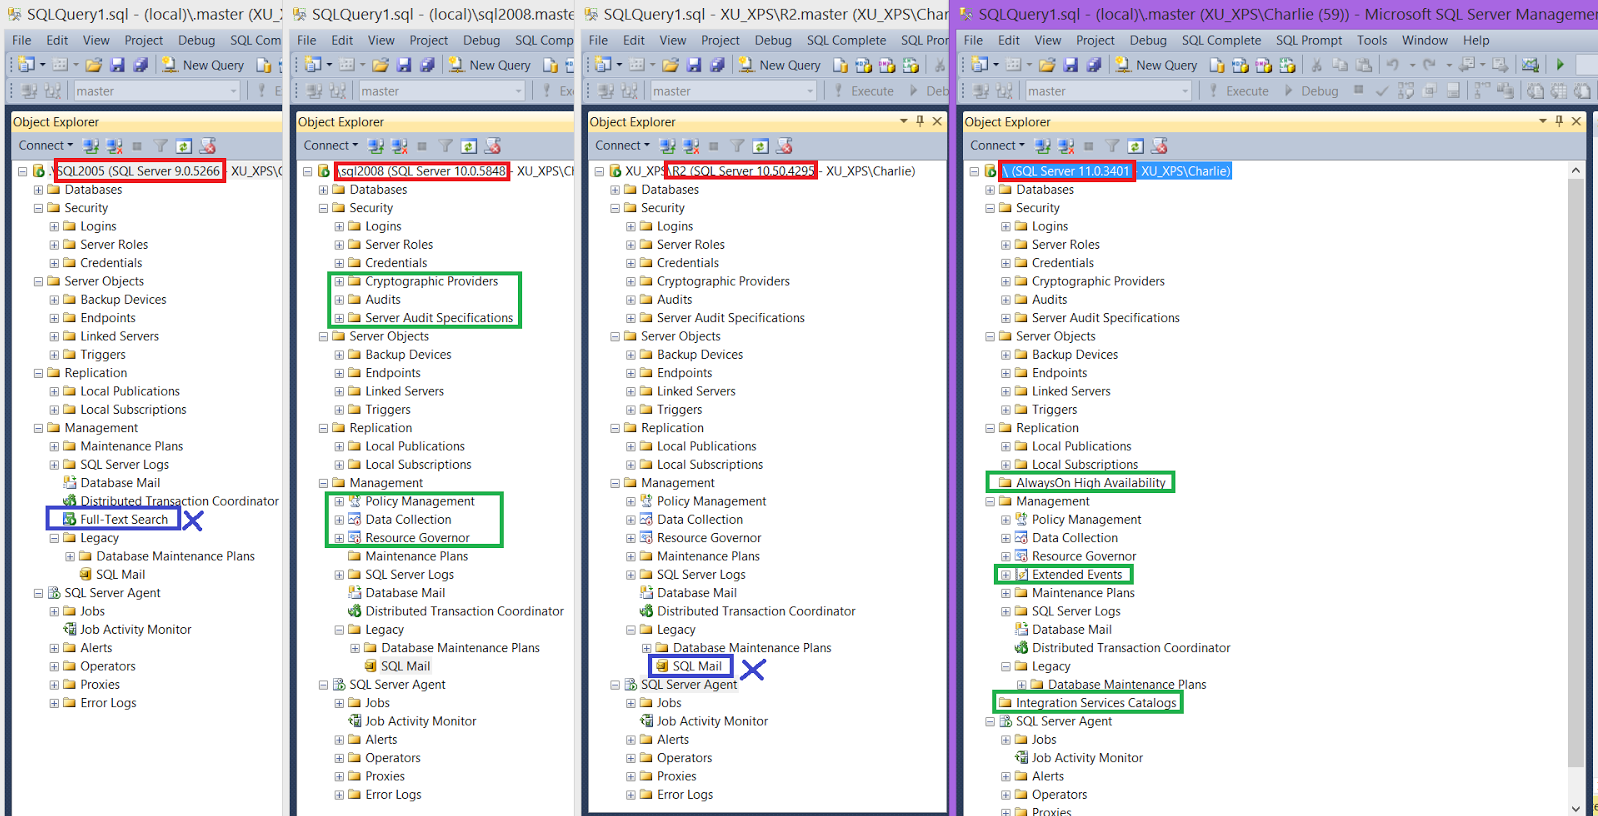Open File menu in SQL2005 window
This screenshot has height=816, width=1598.
click(x=21, y=40)
